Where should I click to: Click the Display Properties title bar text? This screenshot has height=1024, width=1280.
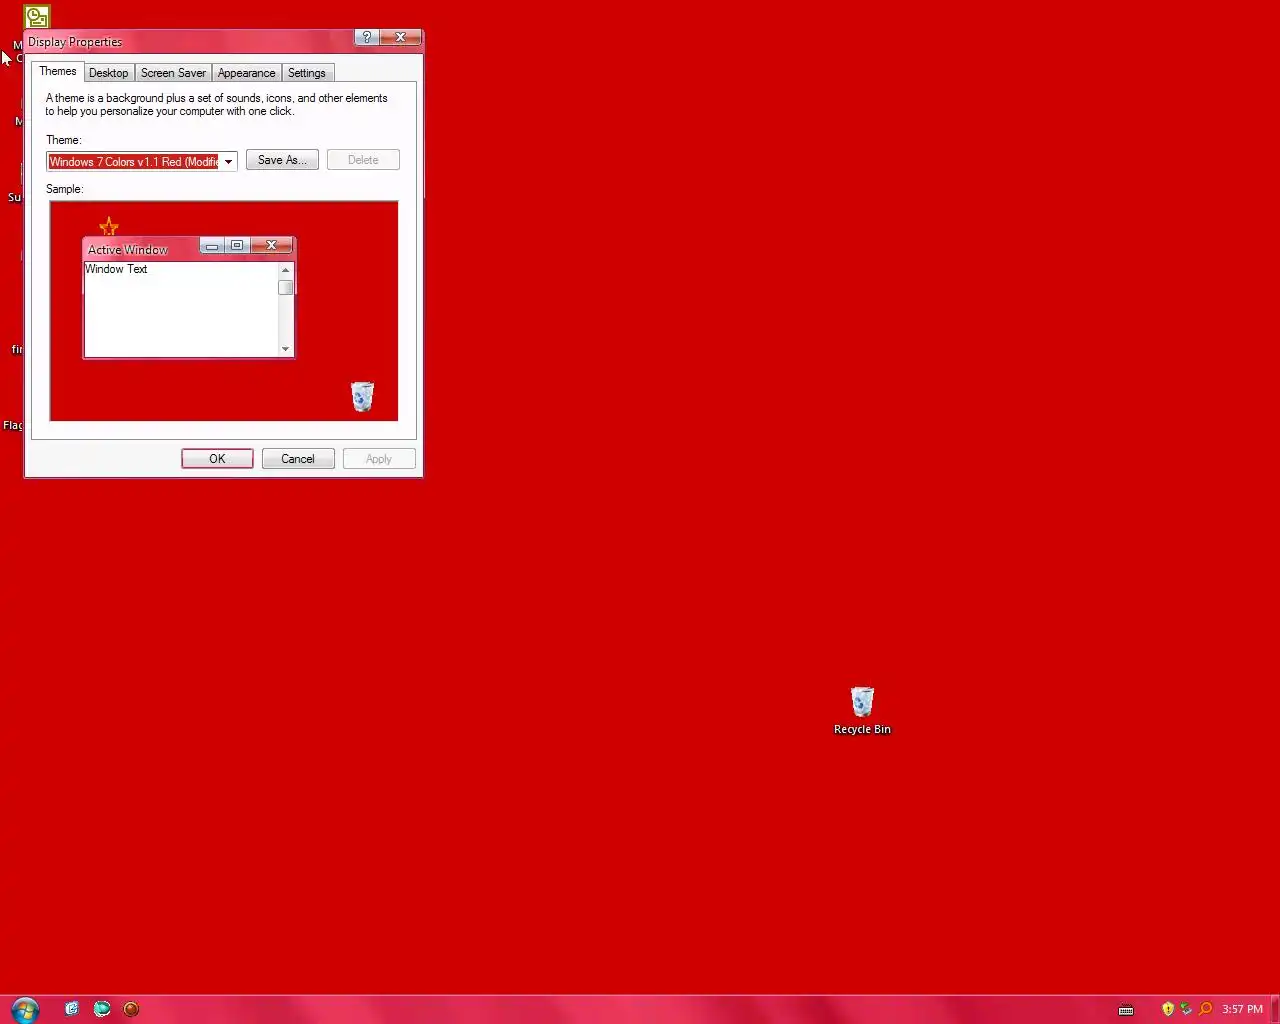(75, 42)
